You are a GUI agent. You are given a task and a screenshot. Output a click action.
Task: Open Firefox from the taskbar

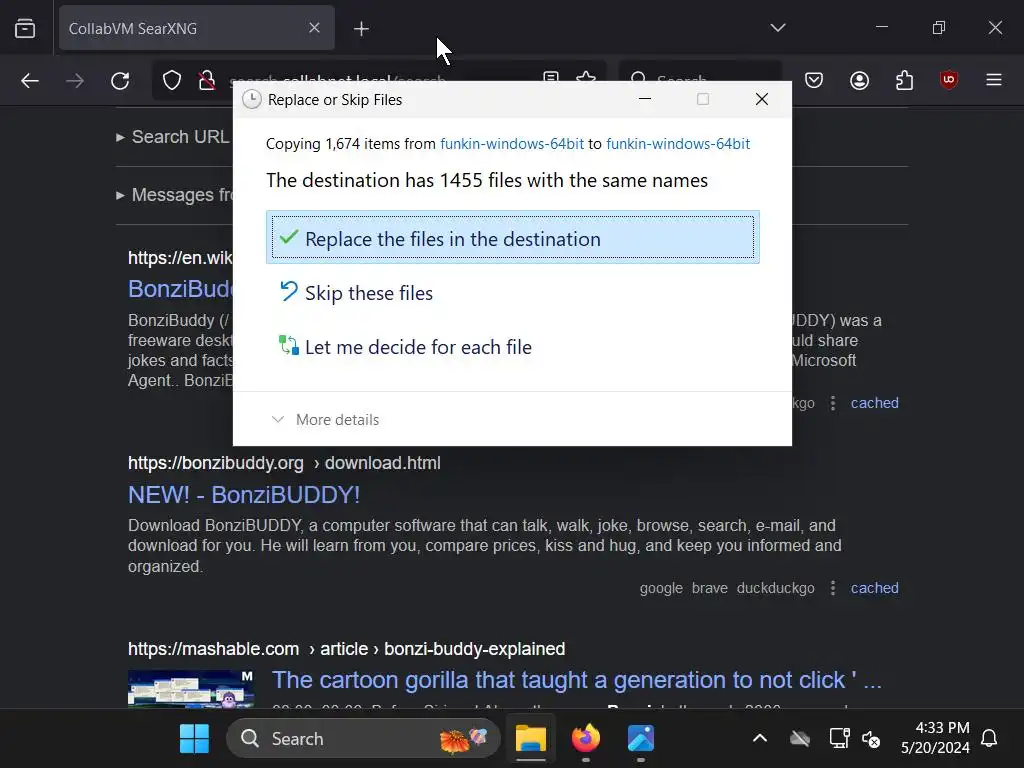point(586,739)
